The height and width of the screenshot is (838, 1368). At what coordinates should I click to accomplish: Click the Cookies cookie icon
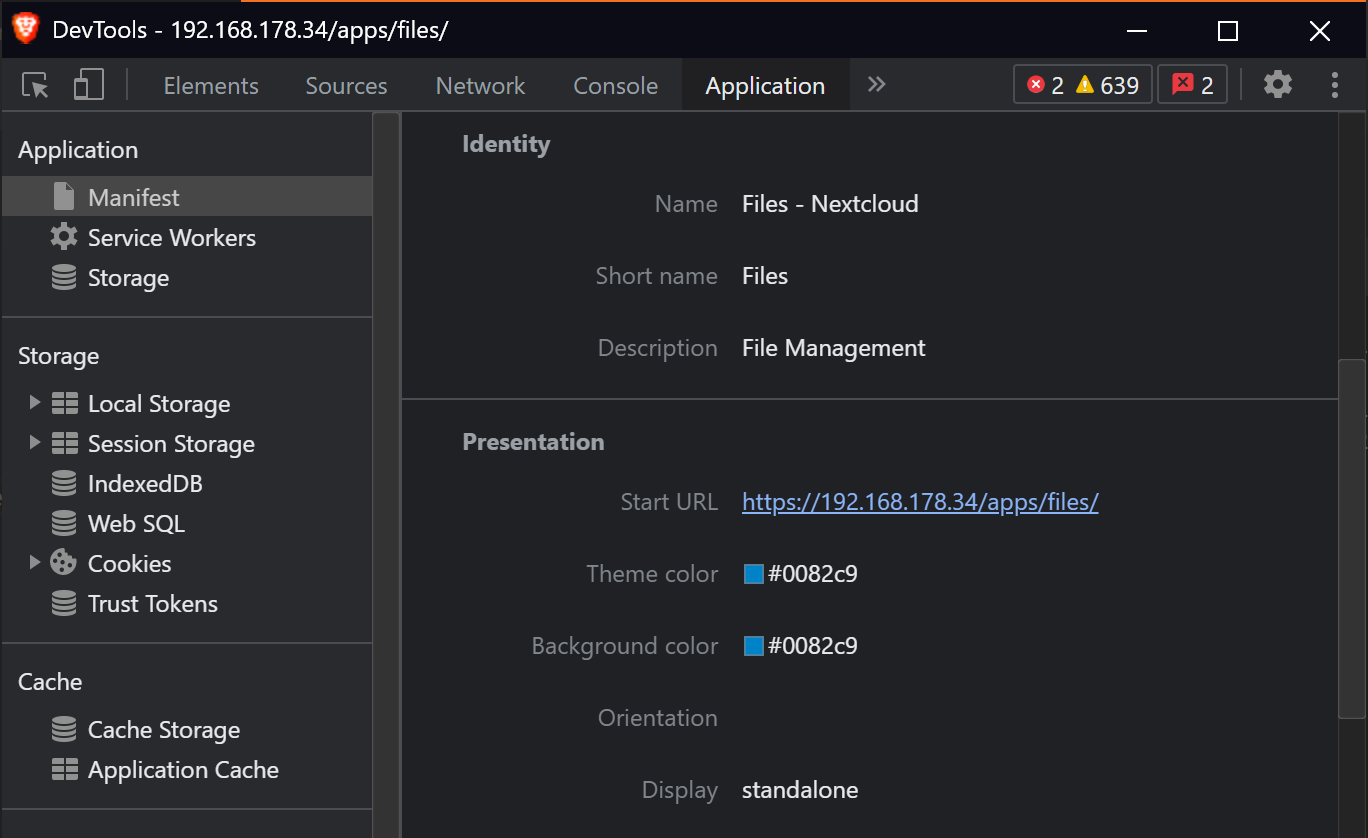click(x=64, y=562)
